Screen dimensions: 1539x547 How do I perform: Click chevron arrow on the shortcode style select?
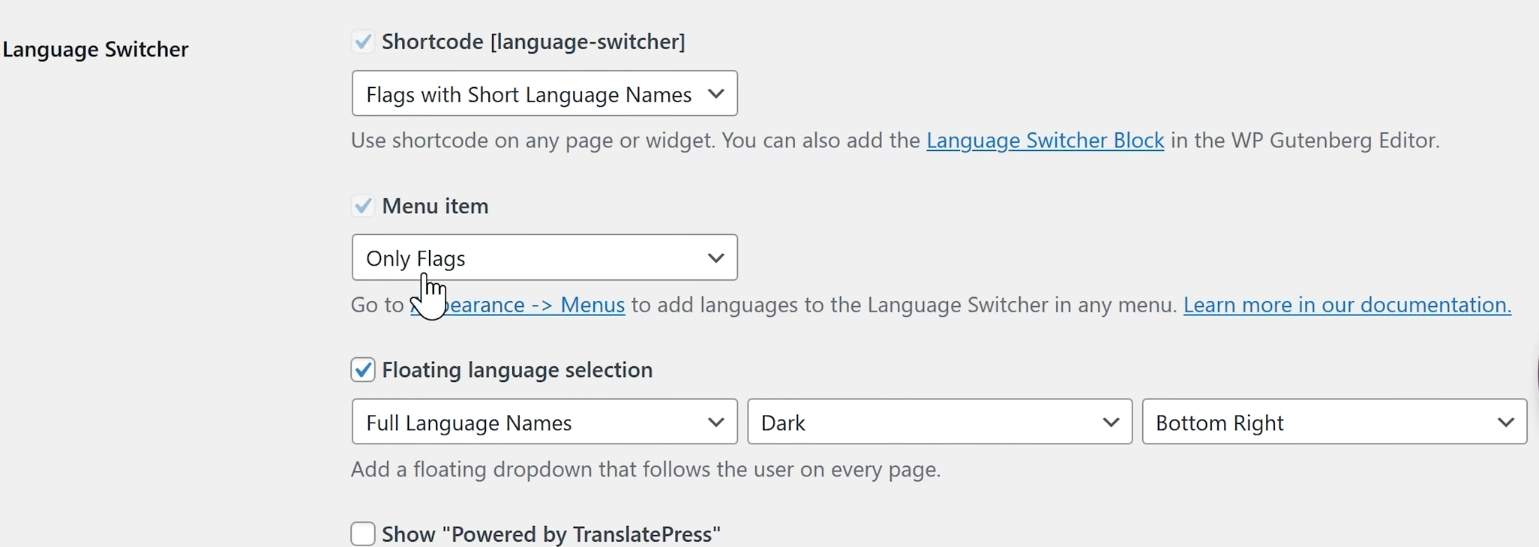coord(716,94)
